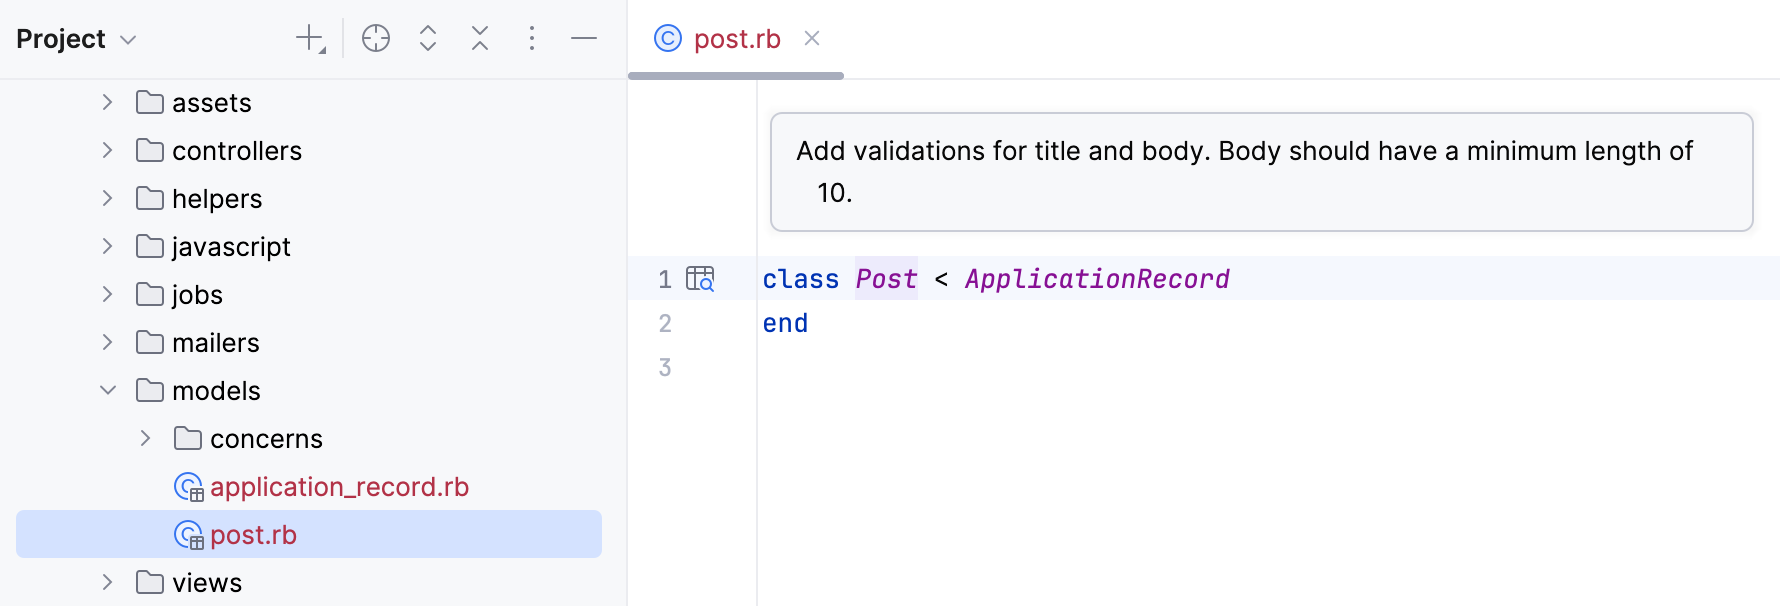Close the post.rb tab

tap(812, 39)
